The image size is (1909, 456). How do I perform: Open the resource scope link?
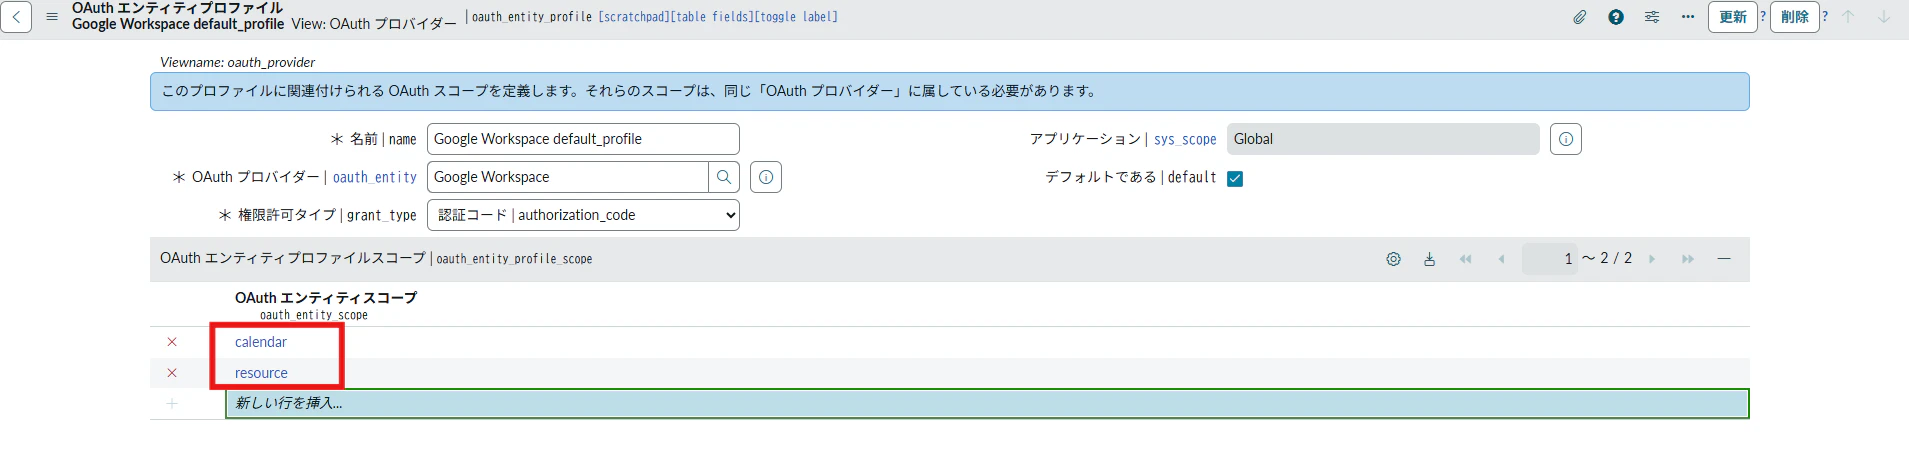261,373
